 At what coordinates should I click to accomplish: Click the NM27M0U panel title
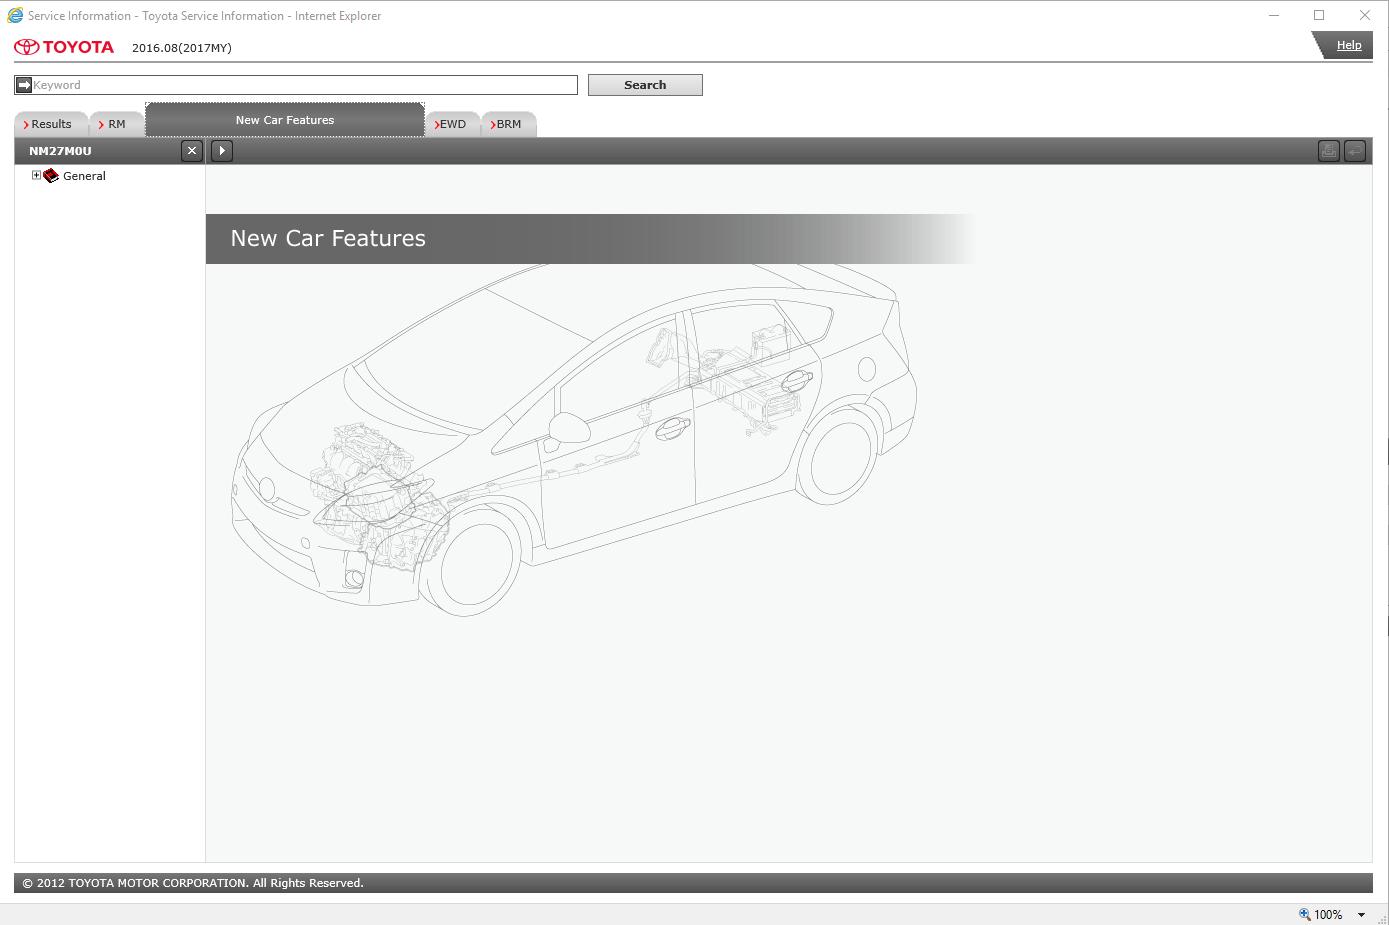click(x=60, y=151)
